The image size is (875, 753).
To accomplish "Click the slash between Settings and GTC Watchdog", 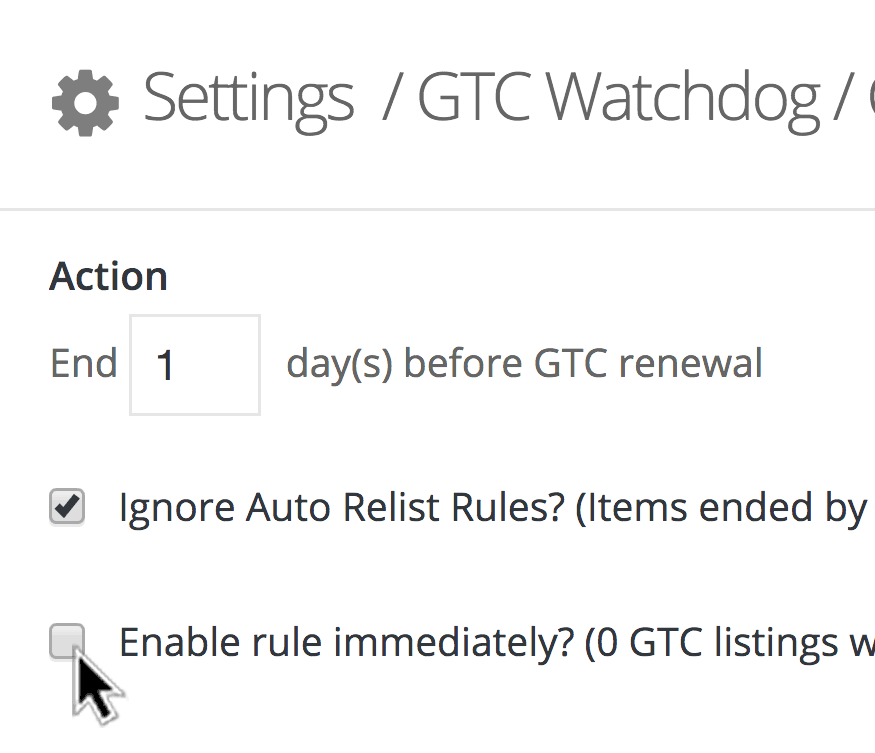I will (x=391, y=99).
